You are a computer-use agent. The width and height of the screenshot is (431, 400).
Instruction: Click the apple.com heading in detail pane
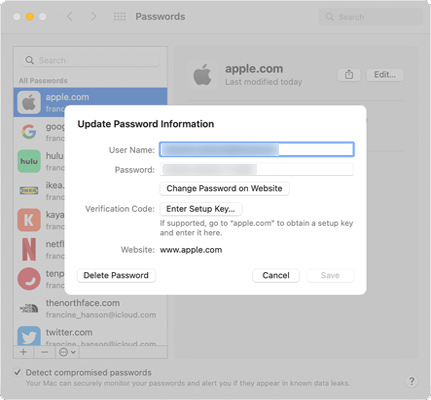[x=254, y=69]
